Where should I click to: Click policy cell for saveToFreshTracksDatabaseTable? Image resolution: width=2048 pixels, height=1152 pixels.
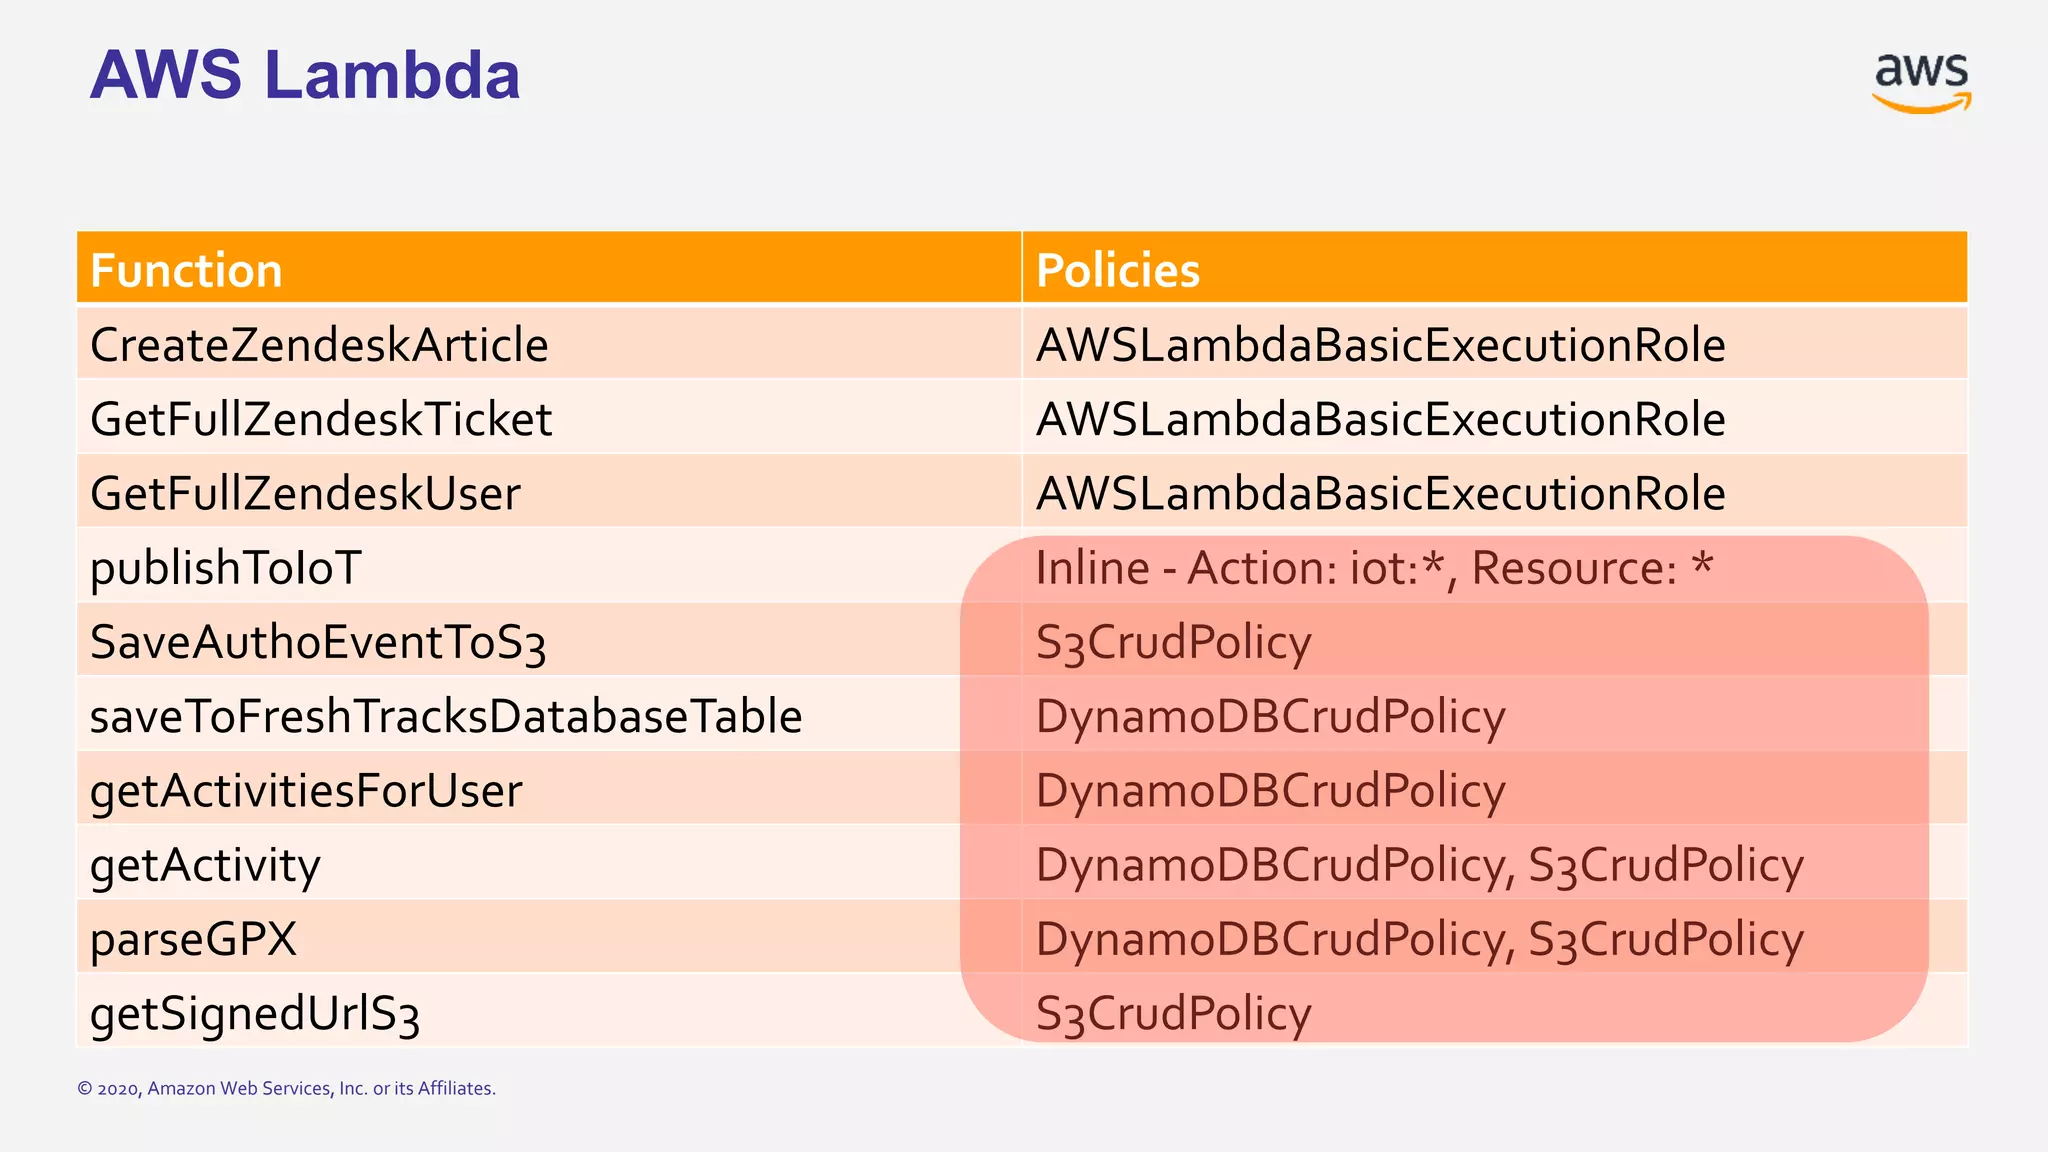coord(1270,716)
